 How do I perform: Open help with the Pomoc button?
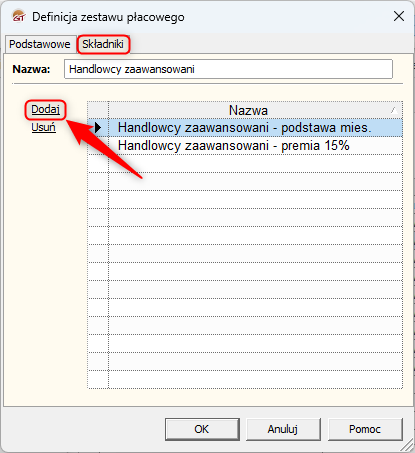coord(365,429)
